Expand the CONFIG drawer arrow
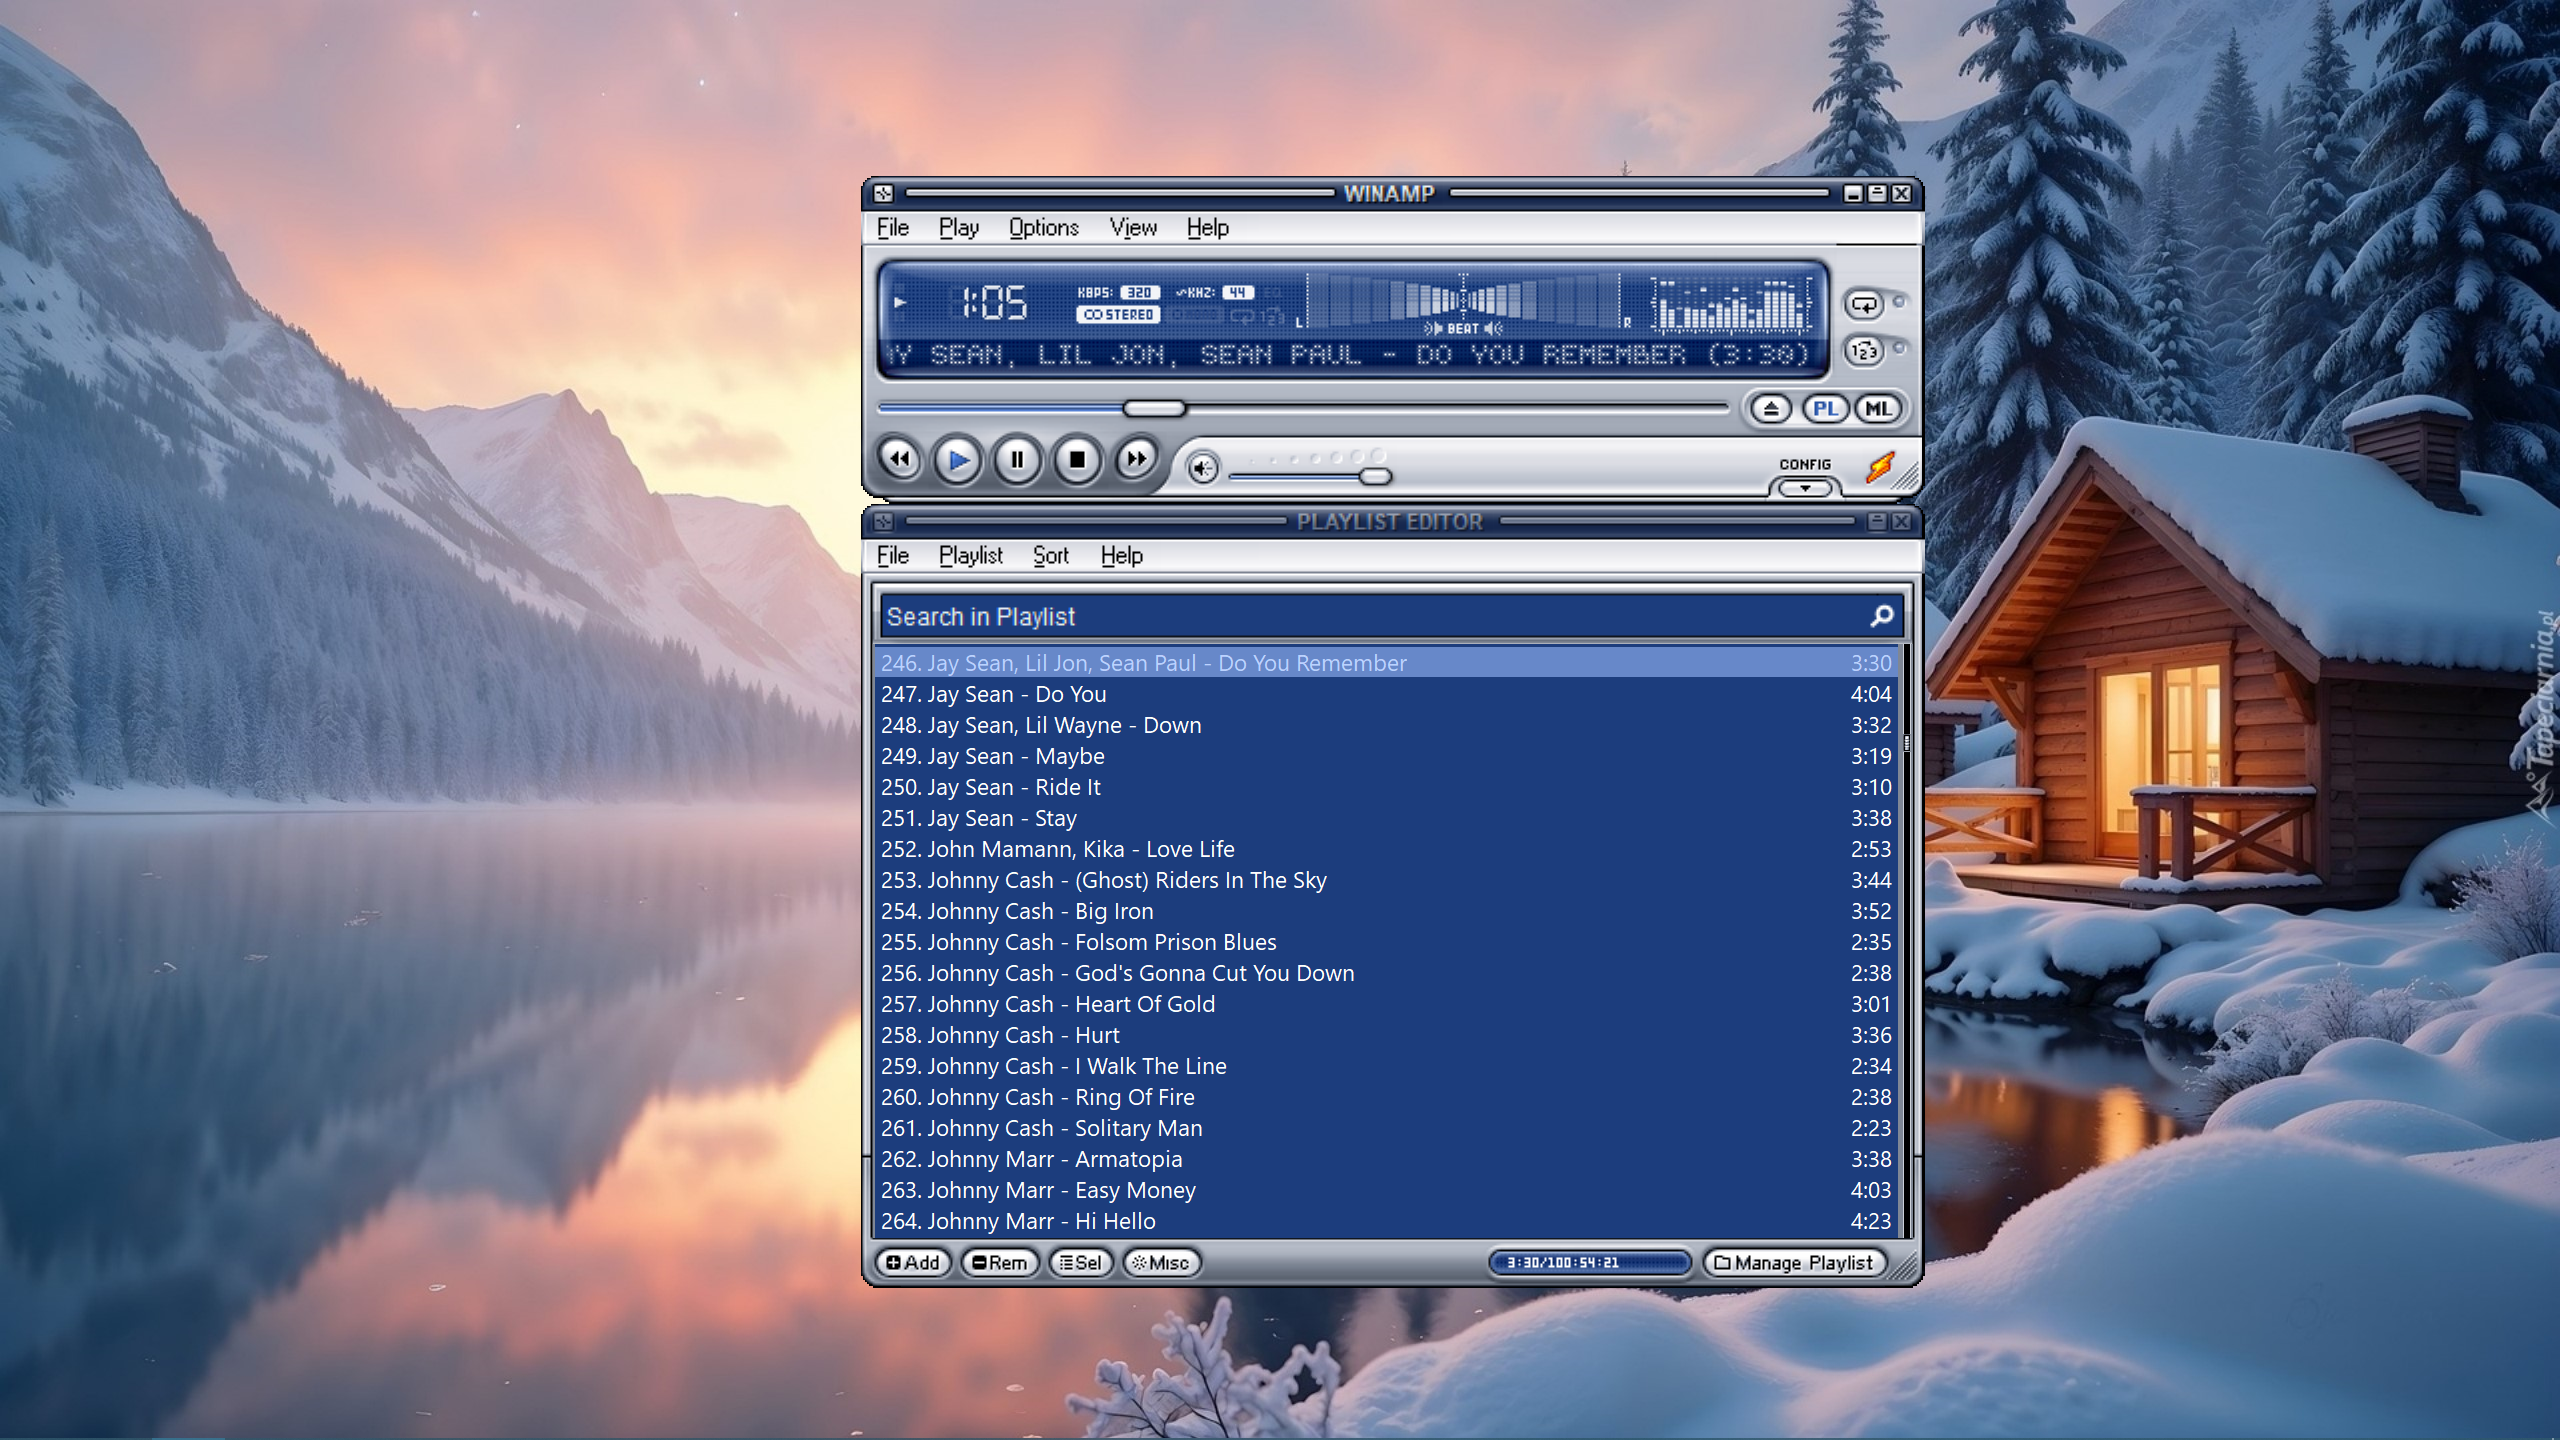Screen dimensions: 2560x1440 [1805, 489]
